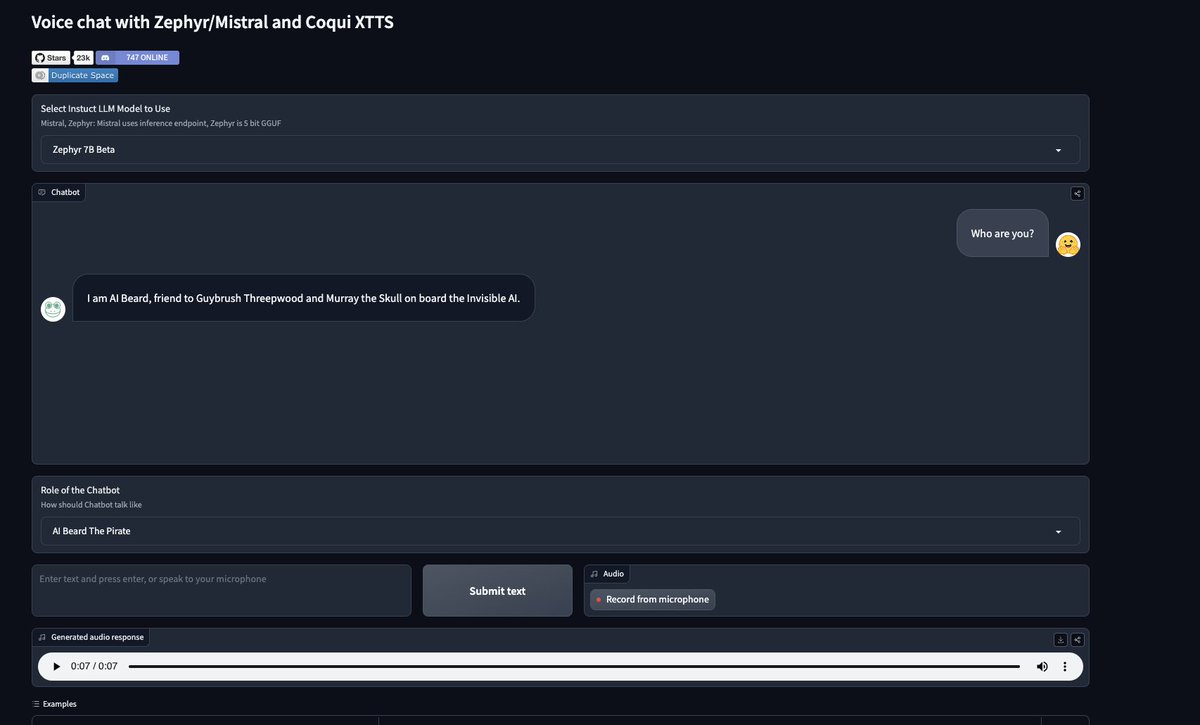
Task: Click the Examples list icon
Action: click(x=36, y=704)
